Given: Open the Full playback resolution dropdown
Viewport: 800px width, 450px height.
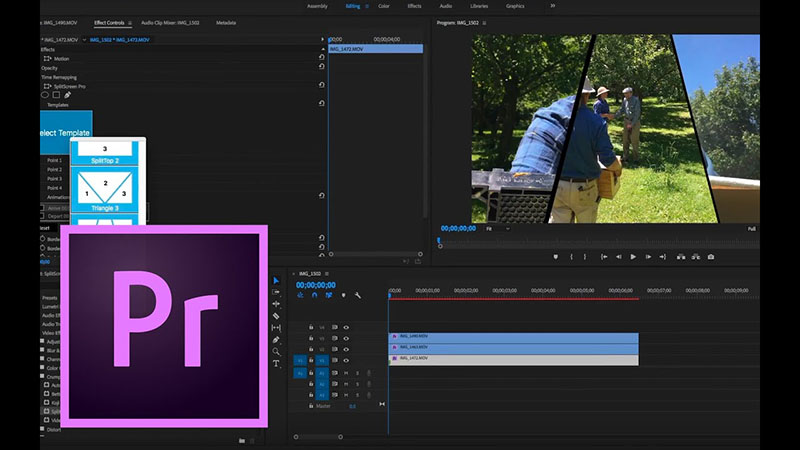Looking at the screenshot, I should point(752,229).
